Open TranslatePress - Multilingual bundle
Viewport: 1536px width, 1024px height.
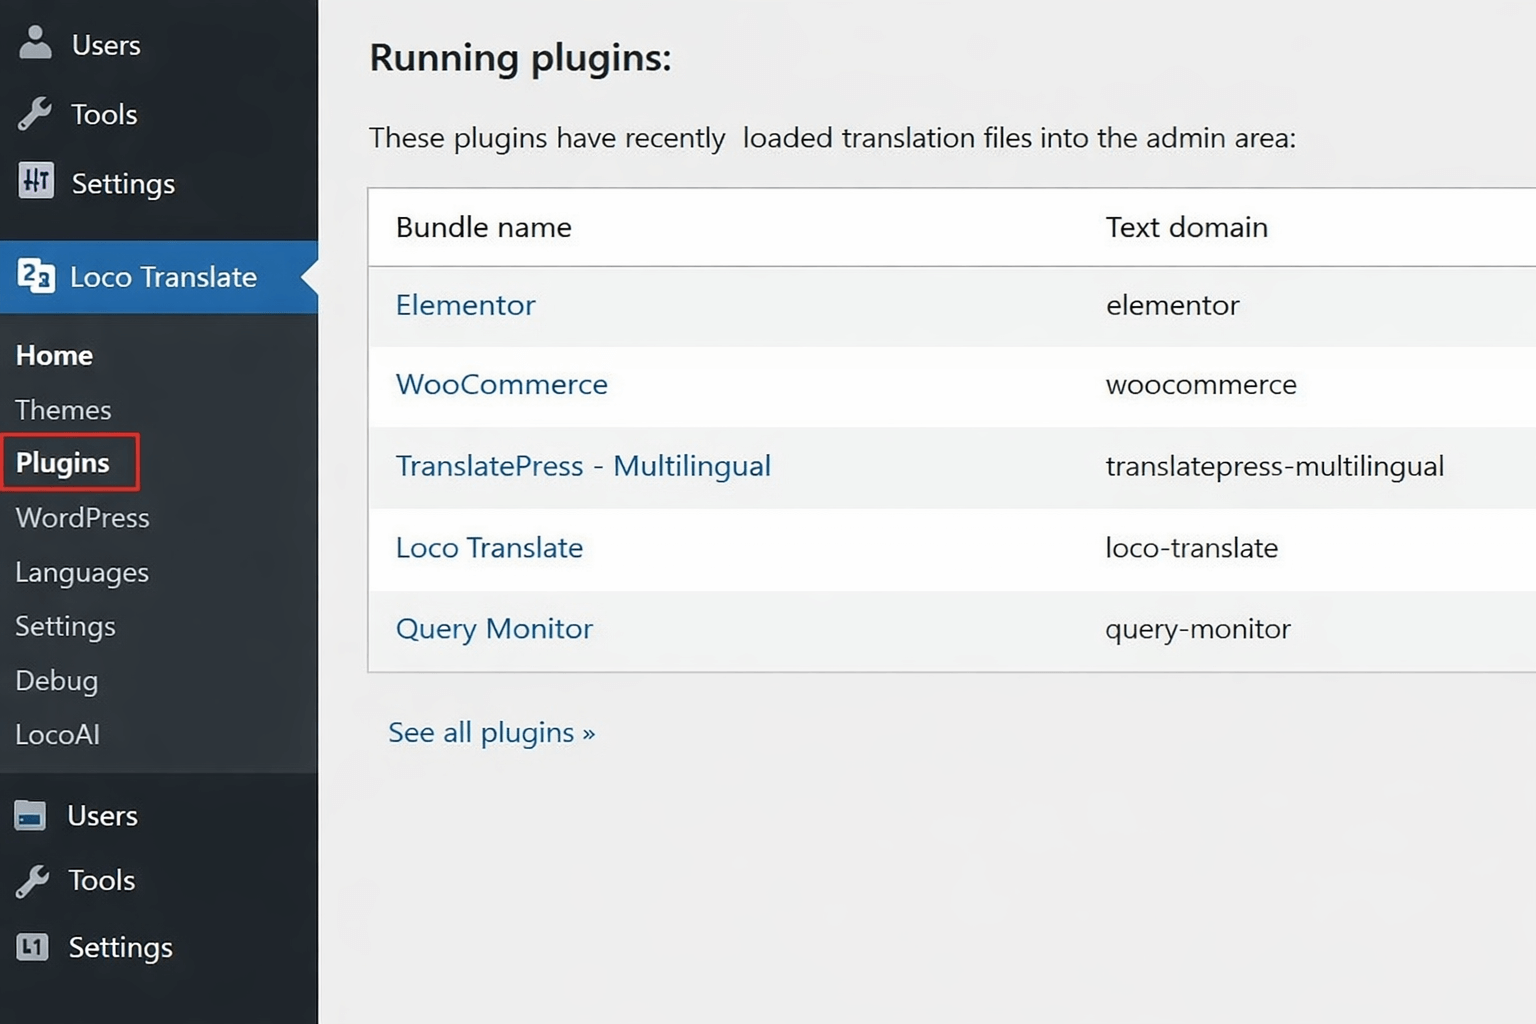point(583,465)
